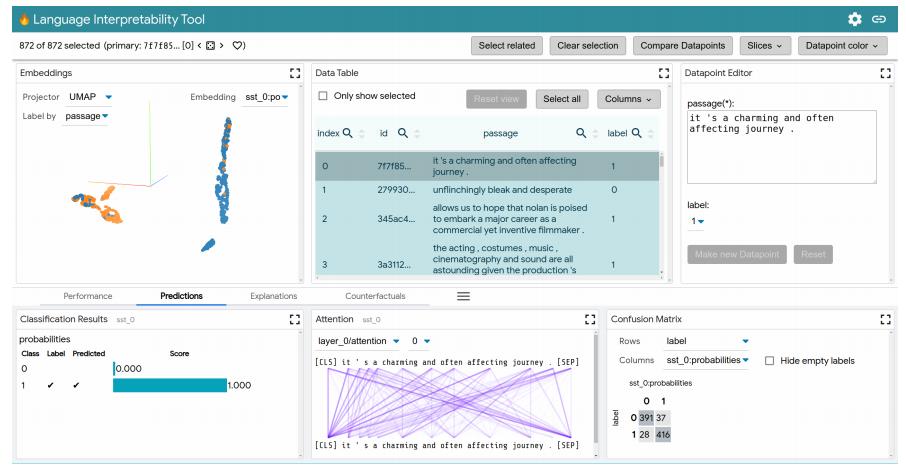Switch to the Explanations tab
906x474 pixels.
(273, 296)
